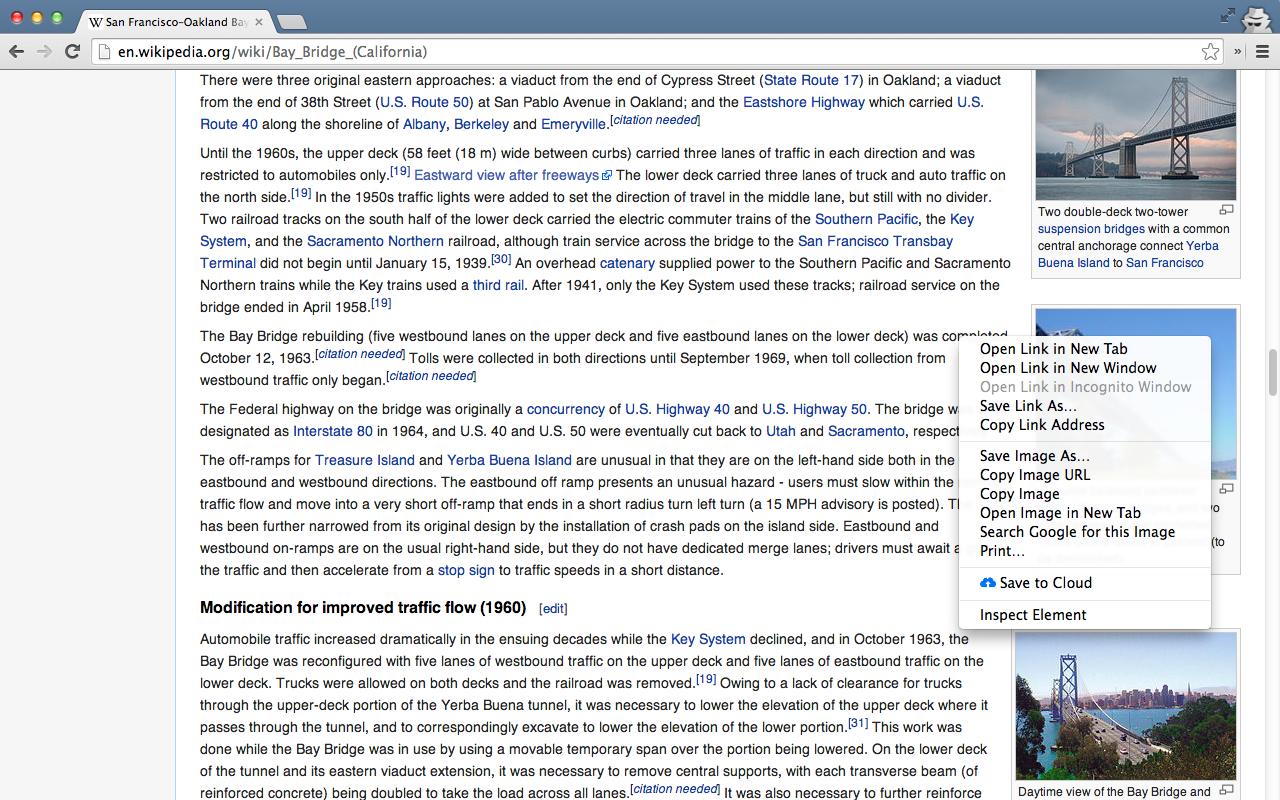Viewport: 1280px width, 800px height.
Task: Bookmark this page with the star icon
Action: (1210, 52)
